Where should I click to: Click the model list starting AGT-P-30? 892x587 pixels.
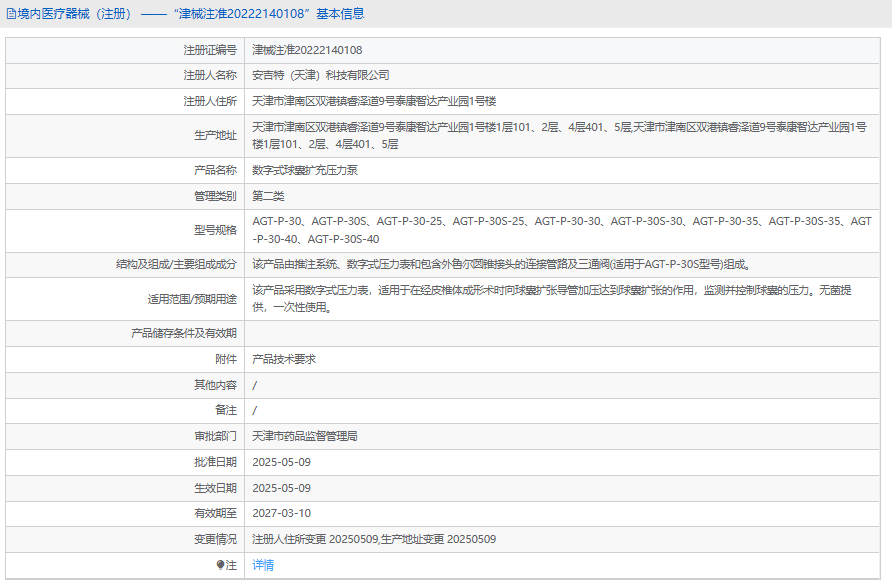click(562, 230)
